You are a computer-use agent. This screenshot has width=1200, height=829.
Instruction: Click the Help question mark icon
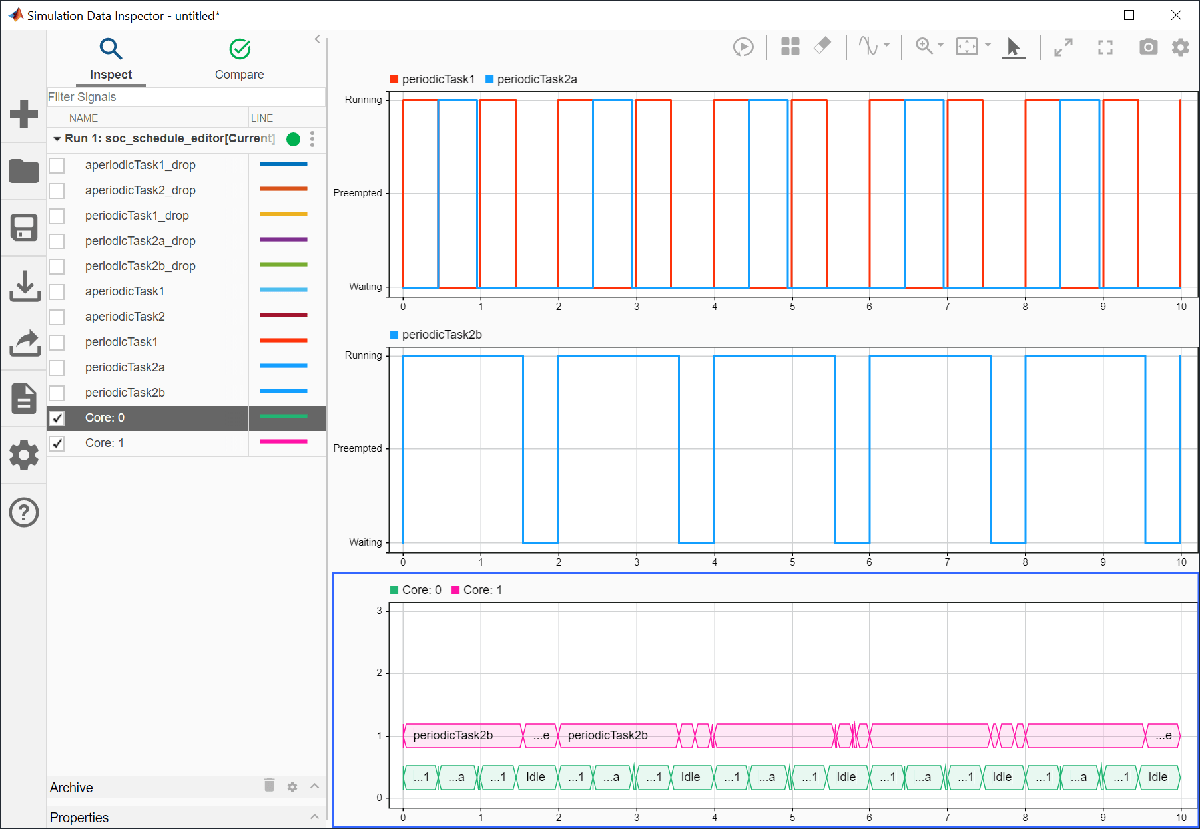pyautogui.click(x=23, y=512)
